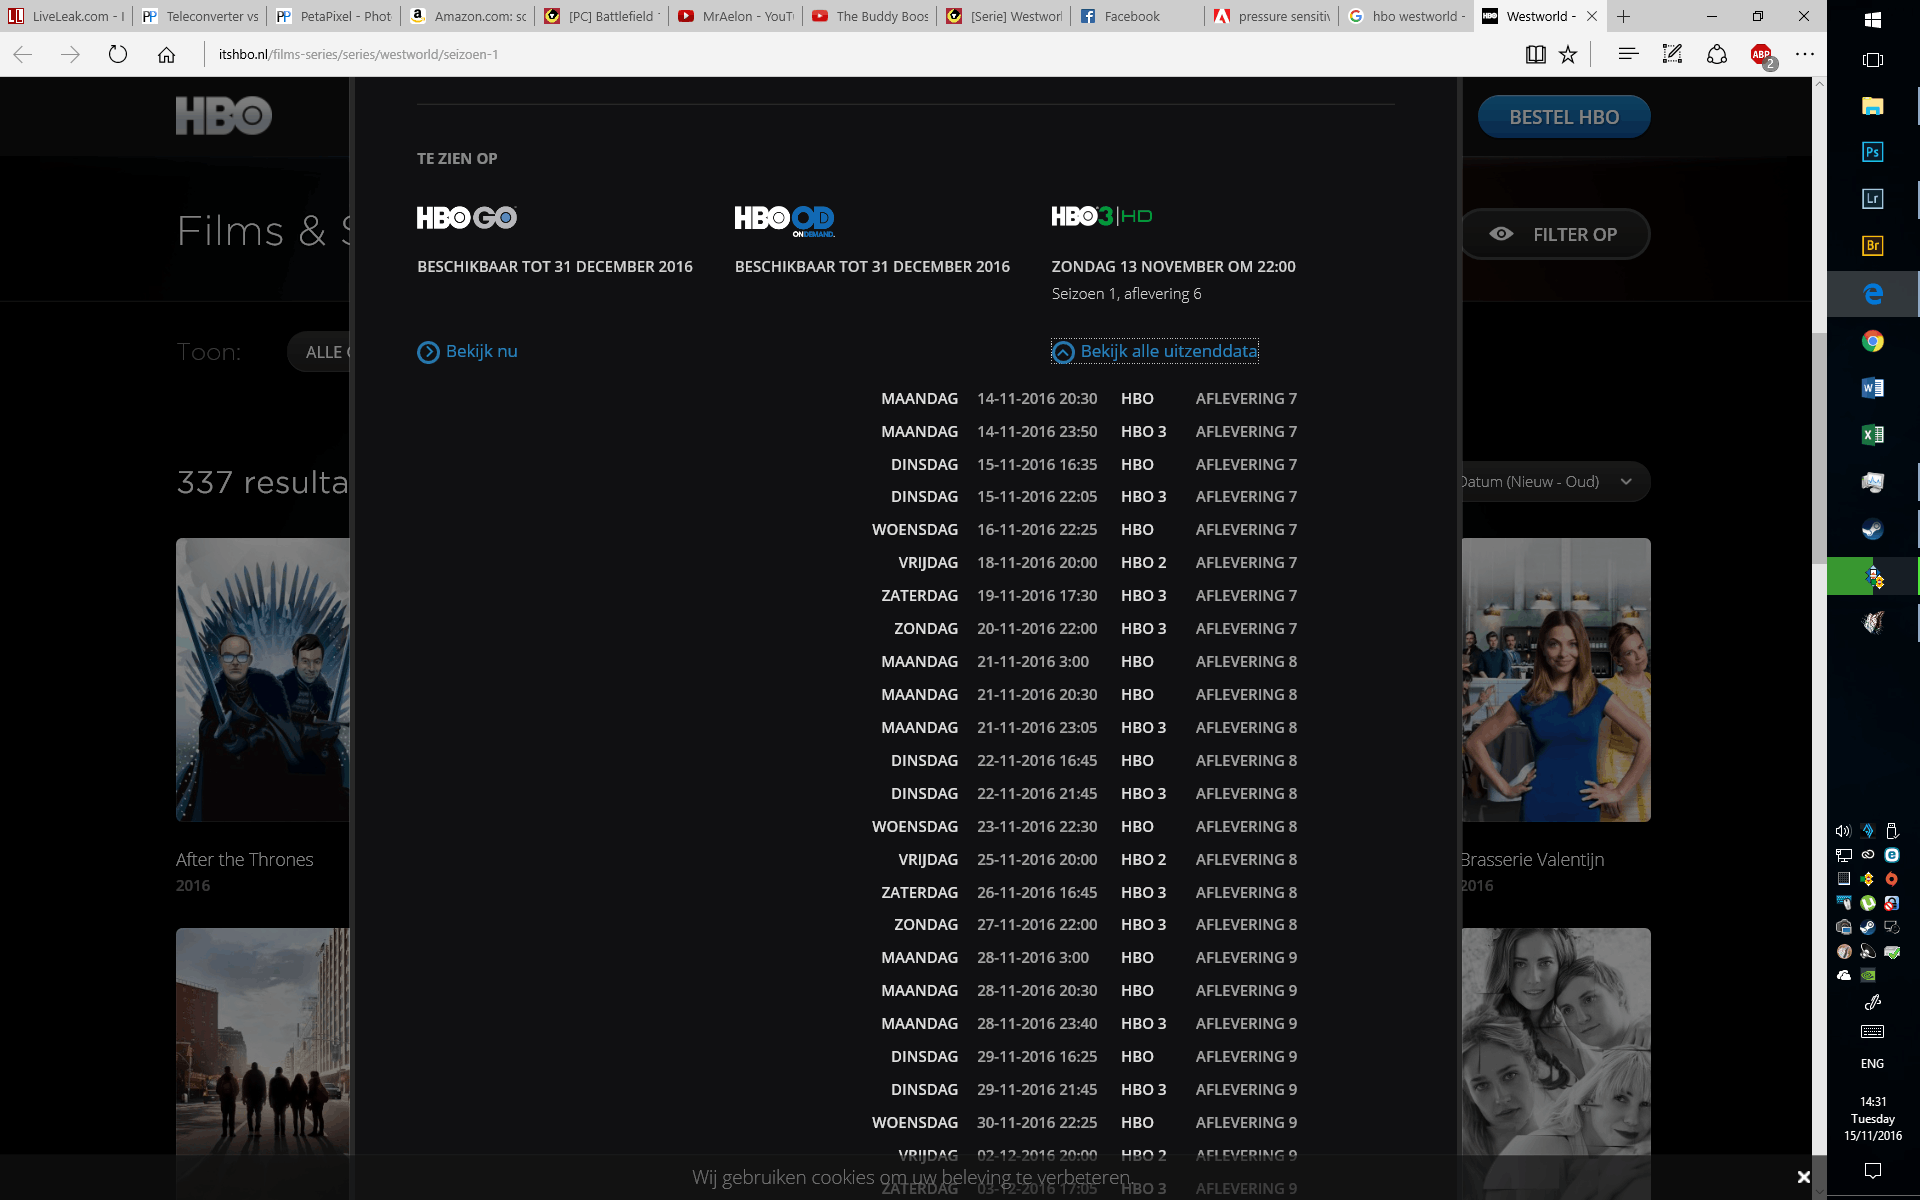Switch to the Facebook tab
Viewport: 1920px width, 1200px height.
tap(1131, 16)
